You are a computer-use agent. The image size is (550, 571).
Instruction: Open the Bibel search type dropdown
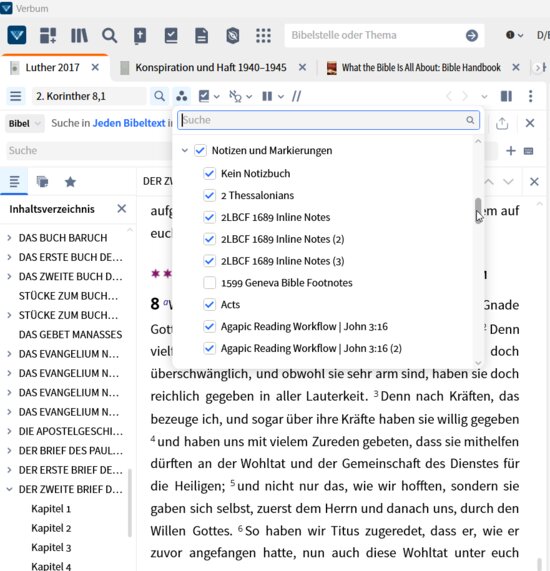[24, 123]
